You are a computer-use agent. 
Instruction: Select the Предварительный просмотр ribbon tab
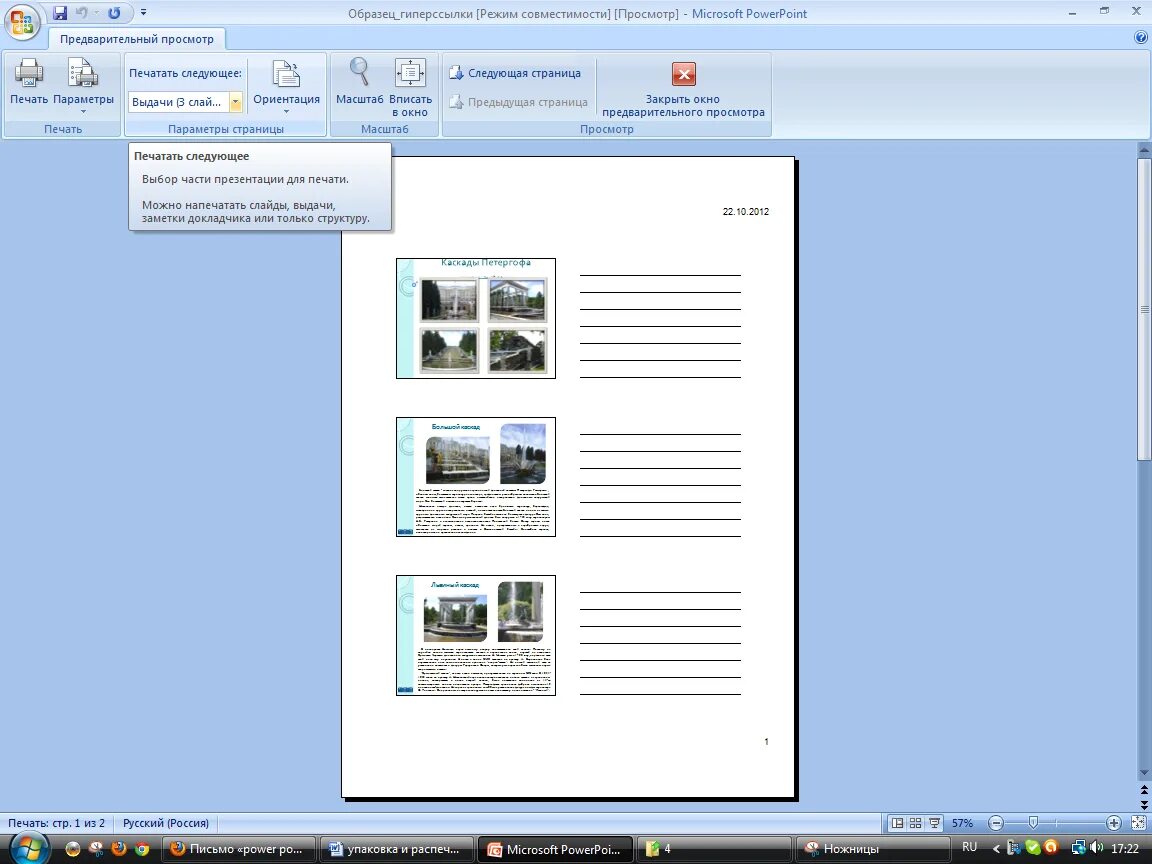click(137, 39)
